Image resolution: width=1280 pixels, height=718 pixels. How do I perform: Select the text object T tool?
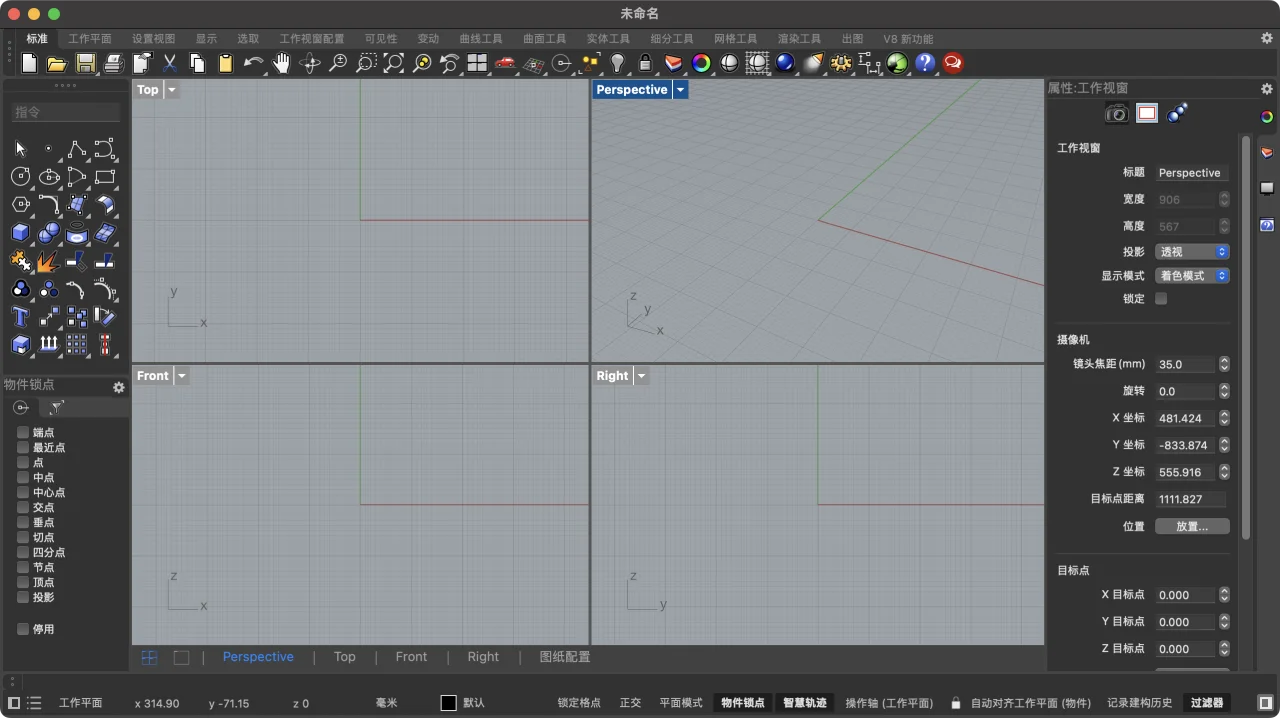tap(20, 317)
